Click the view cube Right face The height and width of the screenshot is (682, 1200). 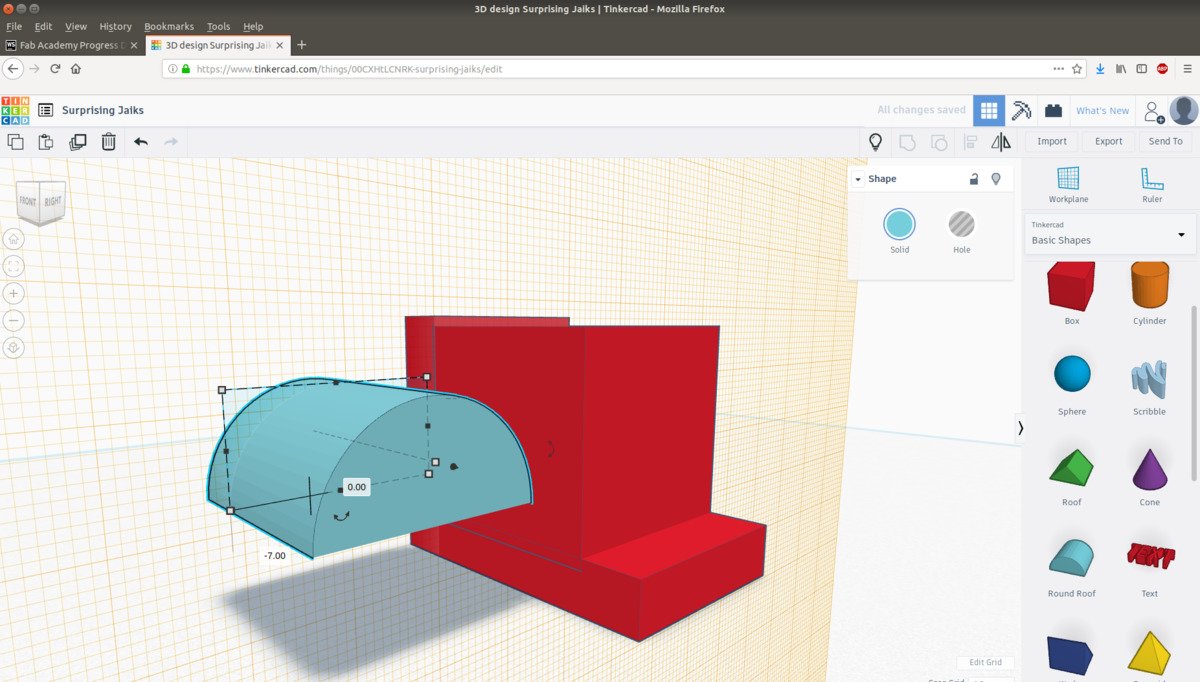(x=53, y=201)
